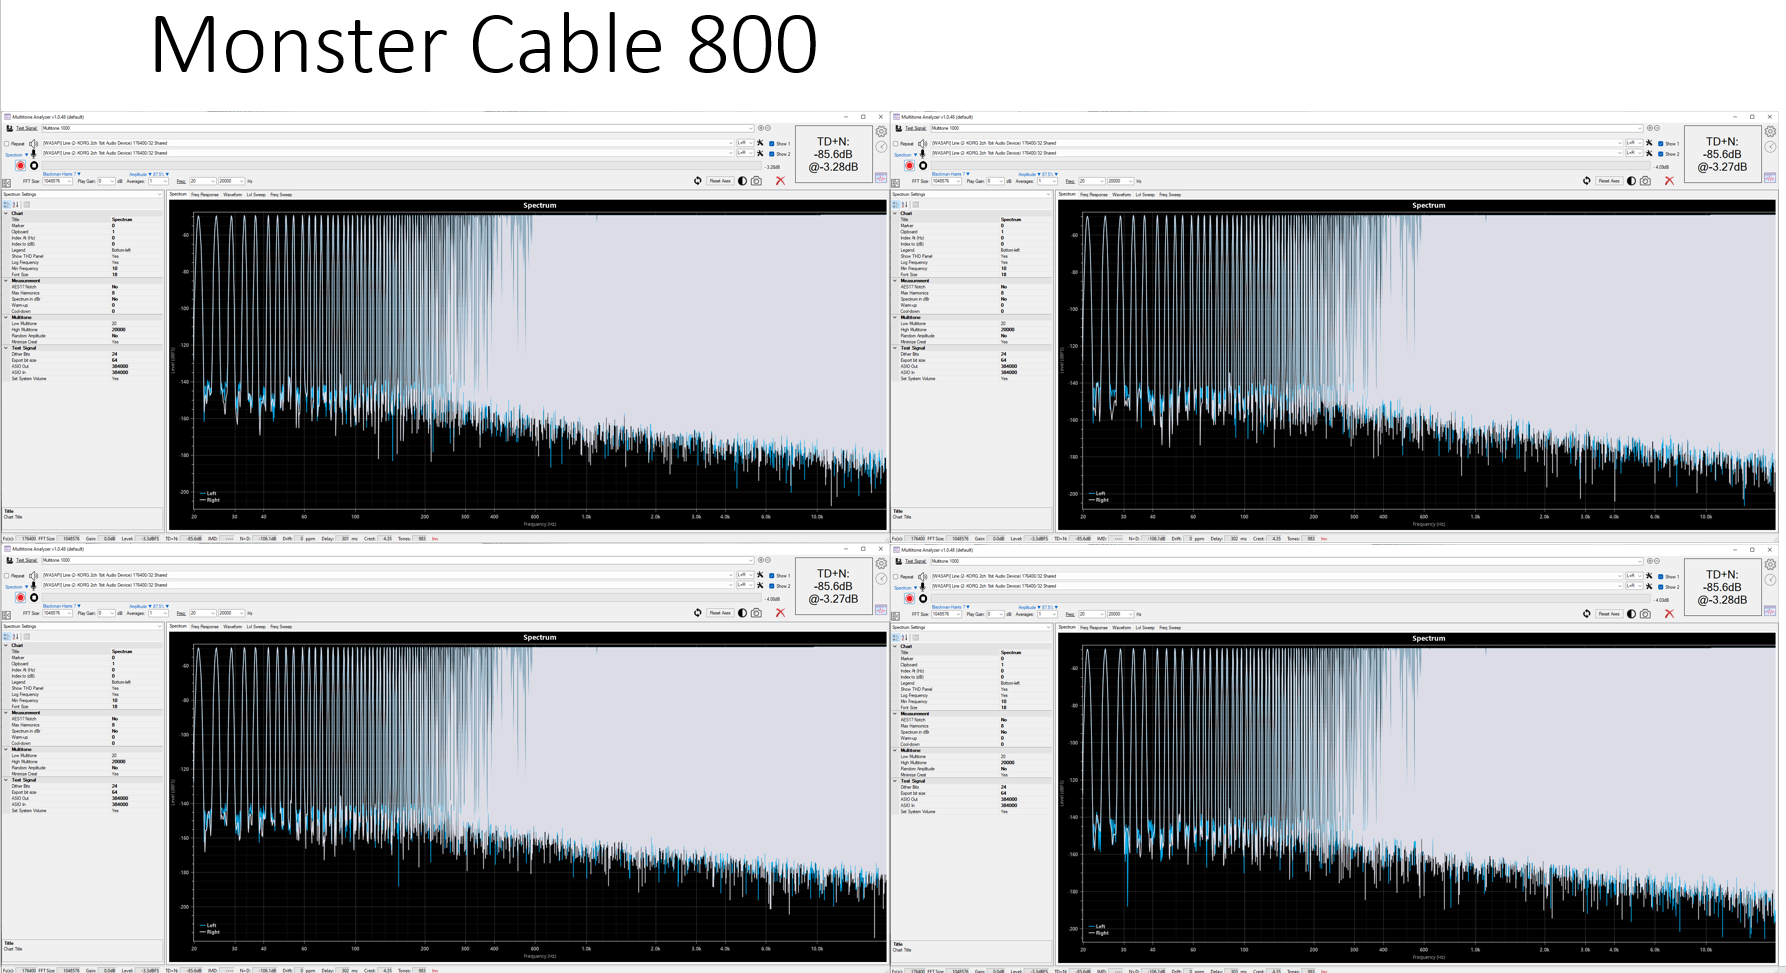Enable Repeat checkbox in top-right window

[x=896, y=143]
